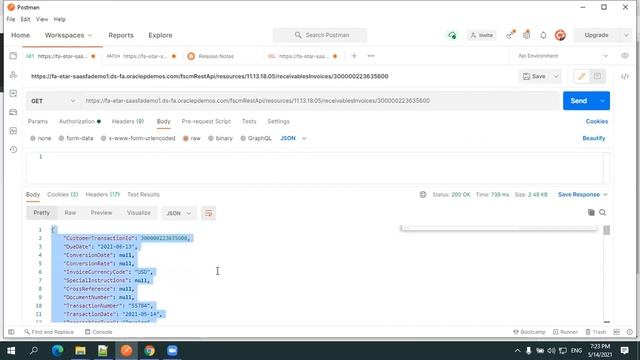Open the Mock Servers sidebar icon
Image resolution: width=640 pixels, height=360 pixels.
(13, 112)
